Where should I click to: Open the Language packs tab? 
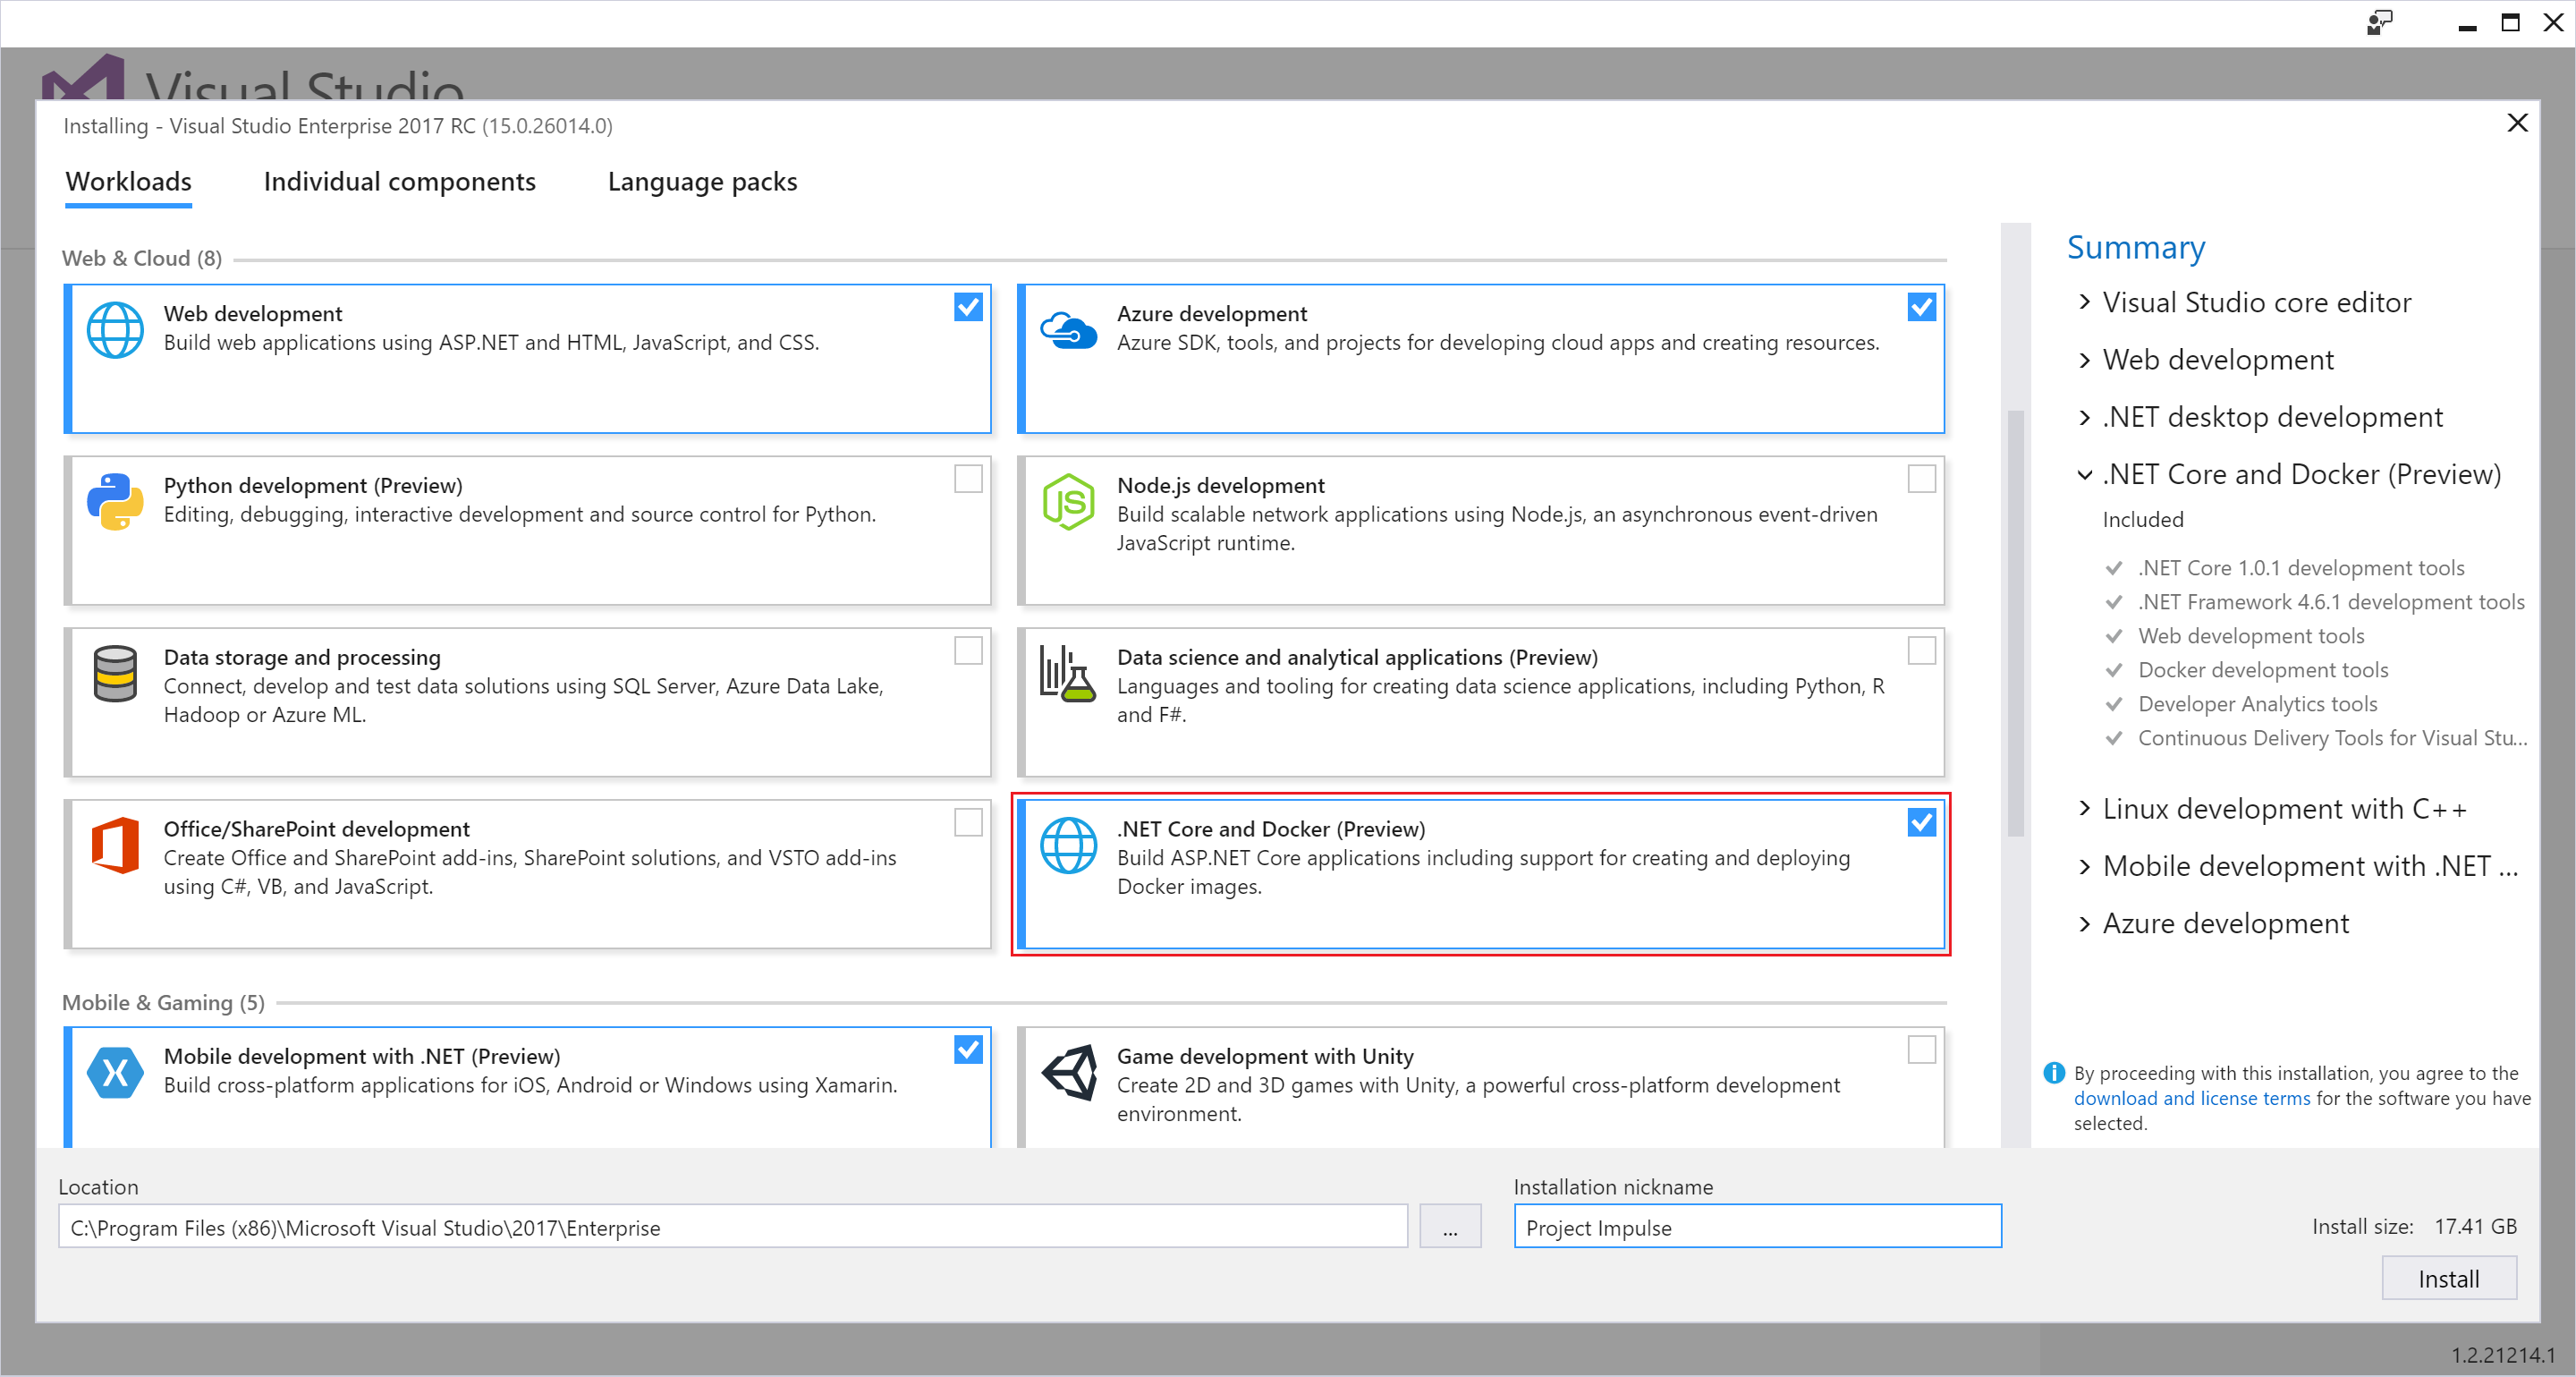(702, 182)
